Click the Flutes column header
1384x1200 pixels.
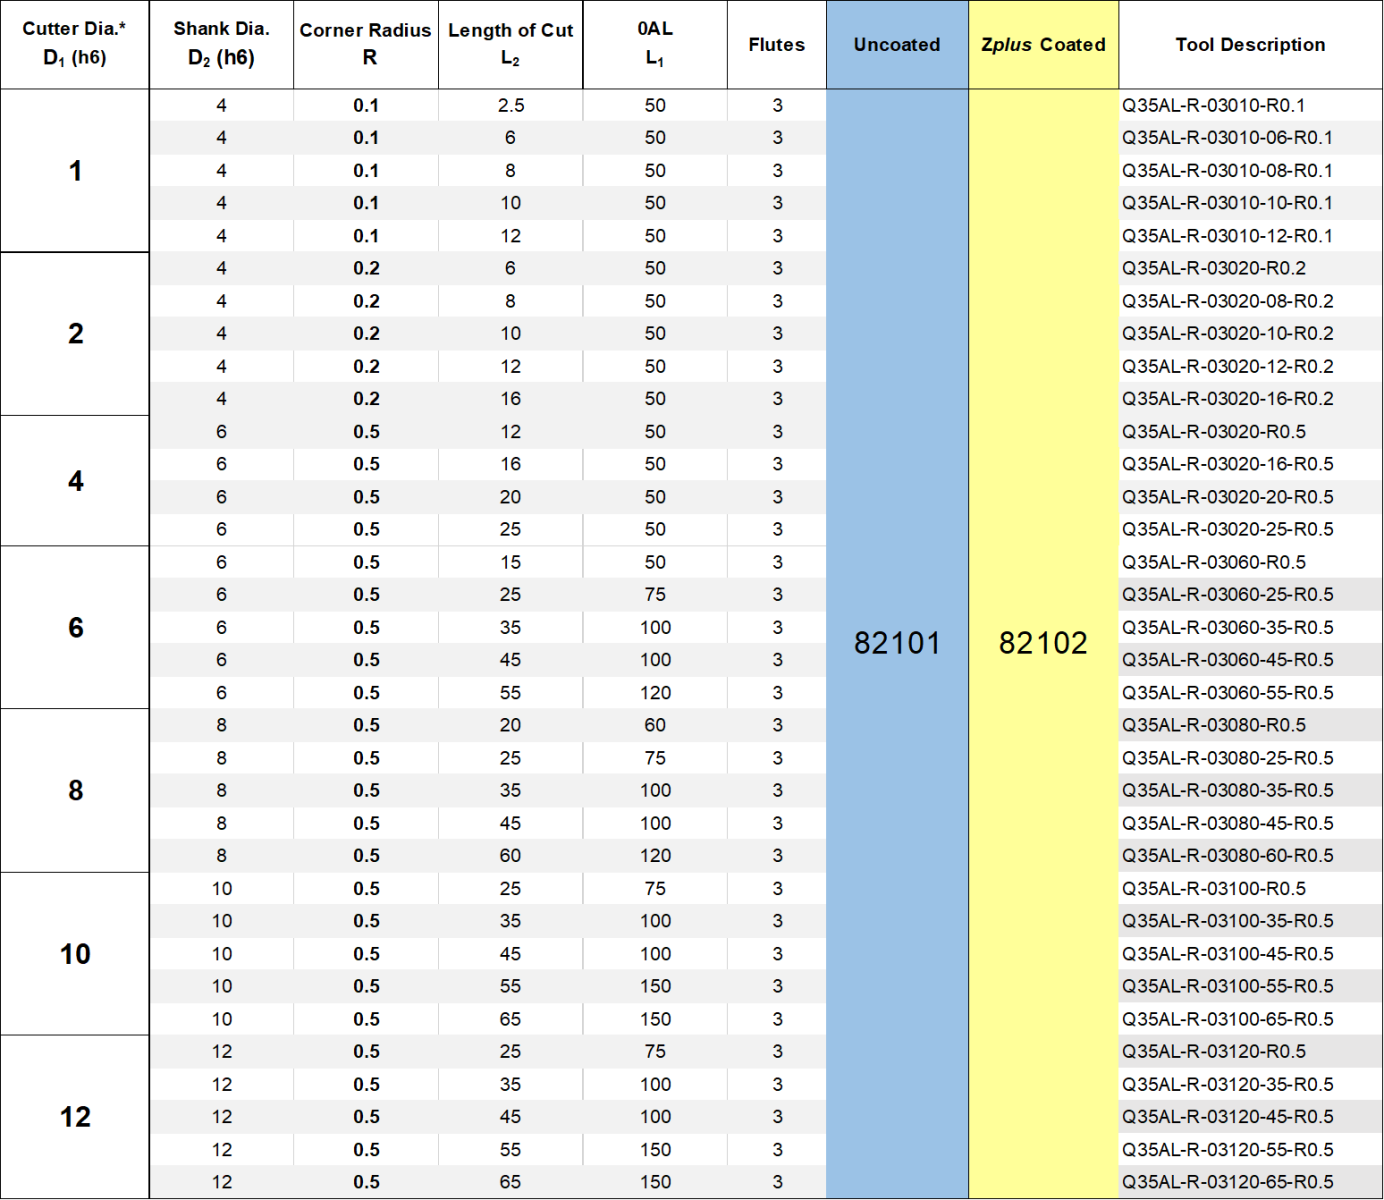click(x=776, y=45)
